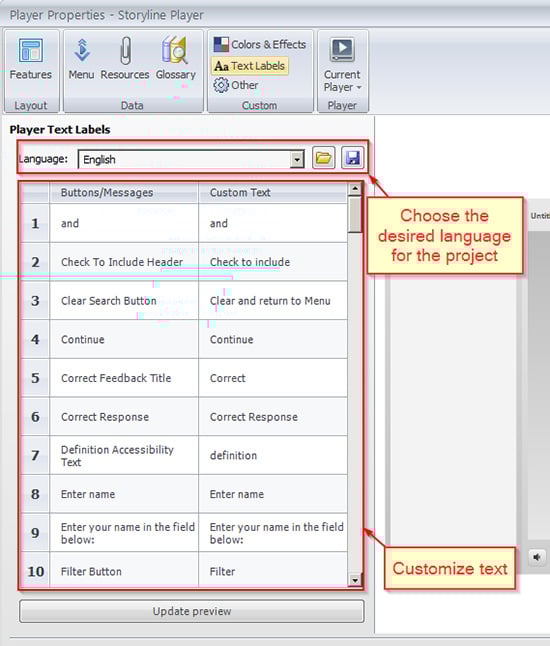Click the Custom Text column header
The height and width of the screenshot is (646, 550).
click(273, 192)
